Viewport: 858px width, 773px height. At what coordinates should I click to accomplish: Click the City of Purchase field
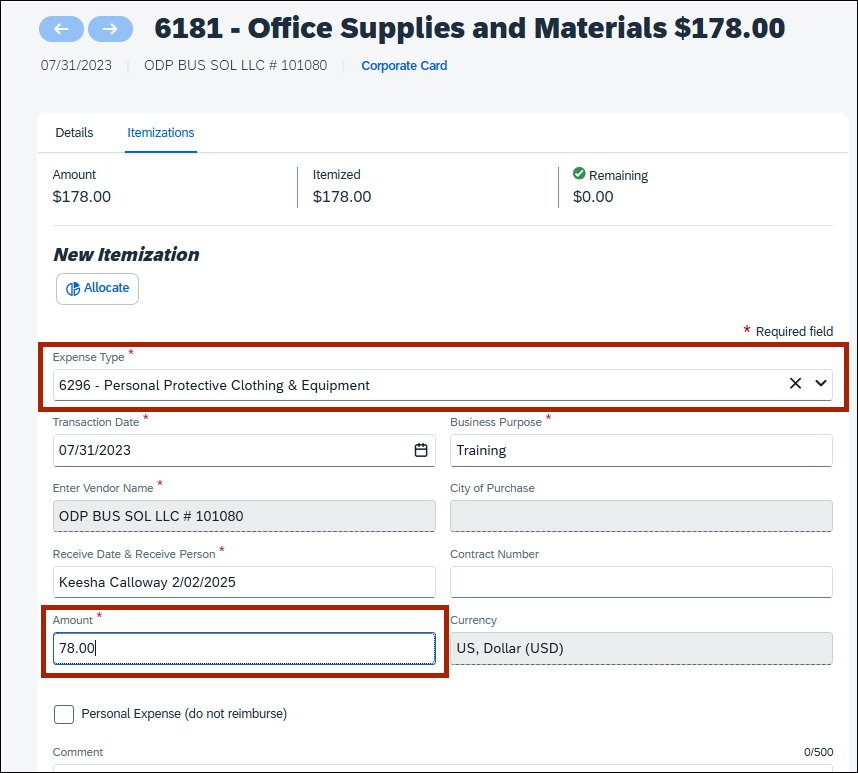pyautogui.click(x=641, y=516)
